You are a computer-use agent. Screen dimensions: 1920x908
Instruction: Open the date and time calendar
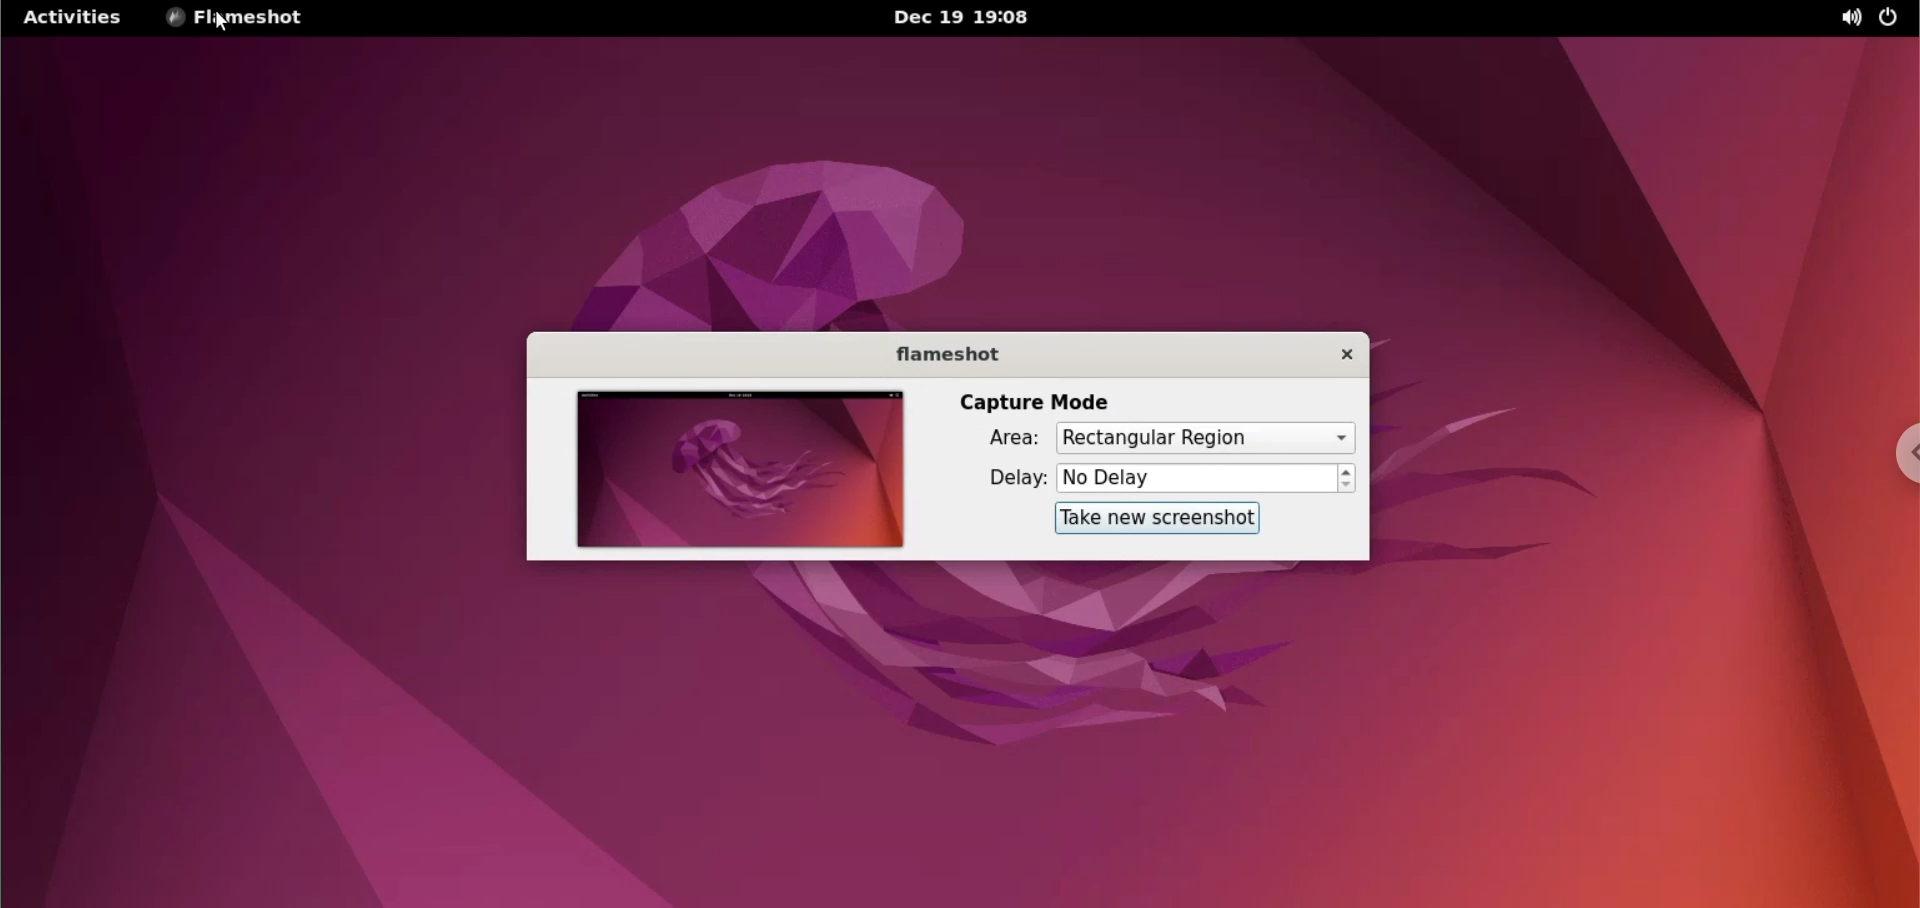(960, 18)
